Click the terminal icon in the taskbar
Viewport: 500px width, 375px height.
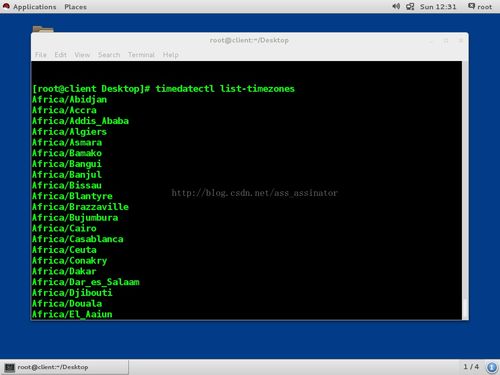point(10,367)
